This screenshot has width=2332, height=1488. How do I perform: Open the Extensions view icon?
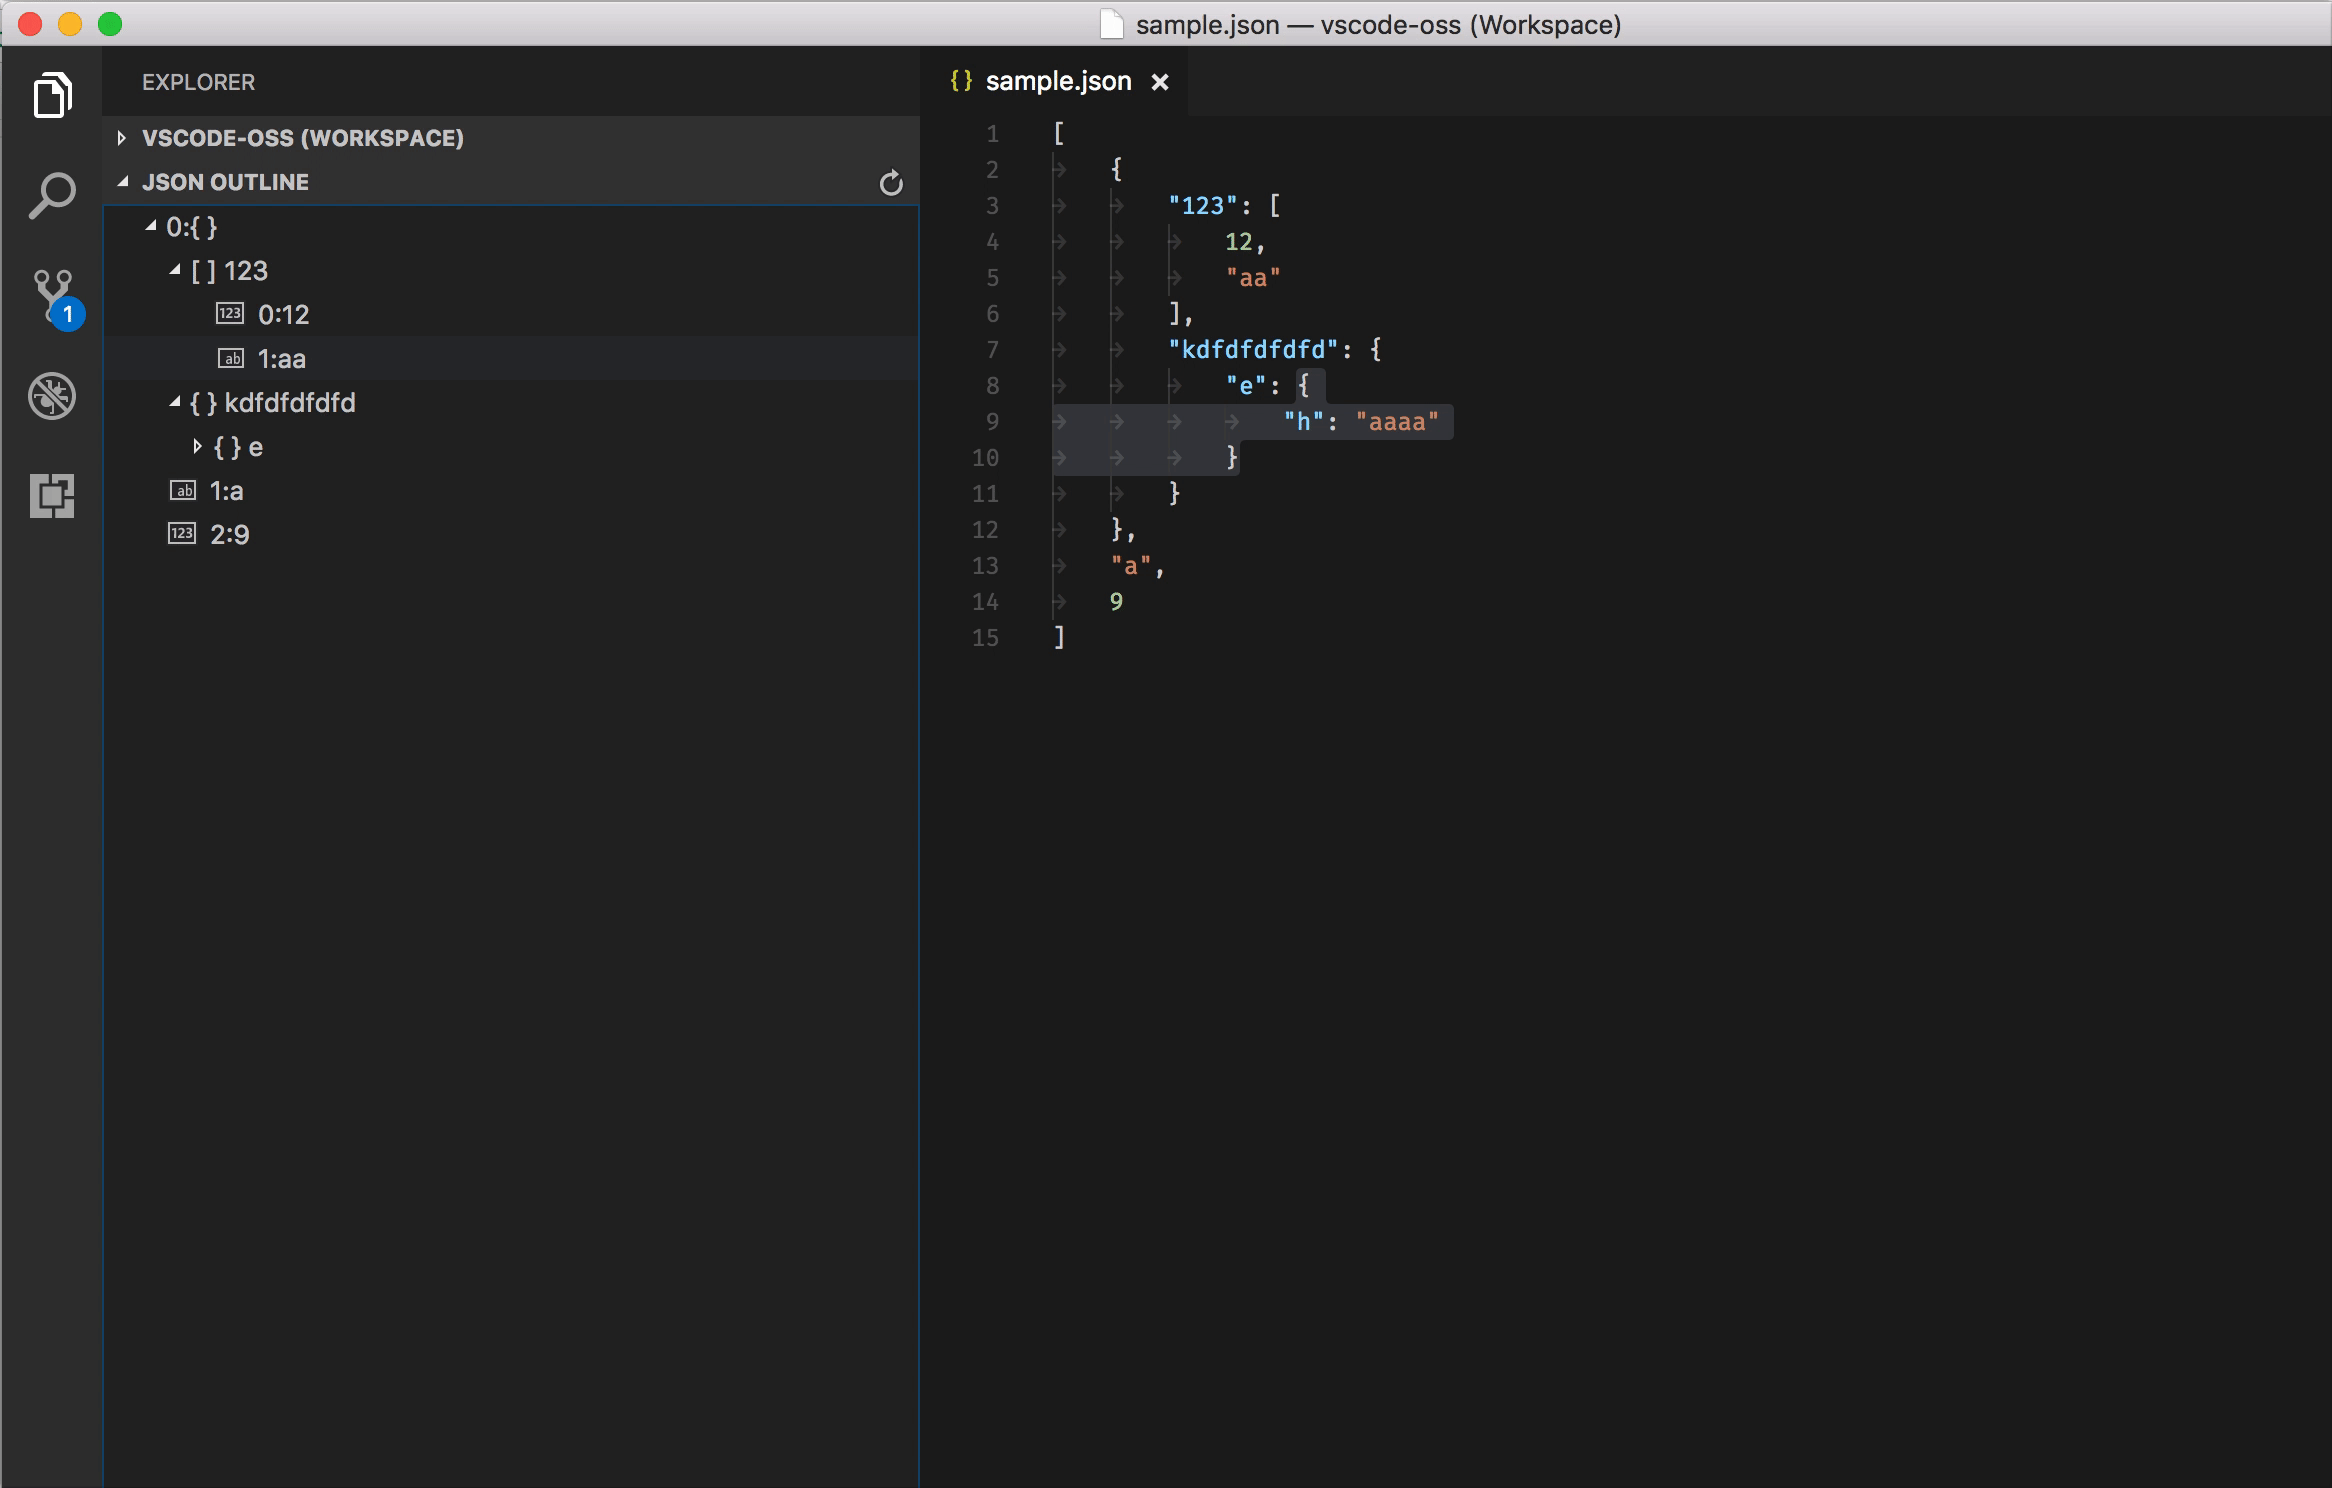tap(52, 495)
